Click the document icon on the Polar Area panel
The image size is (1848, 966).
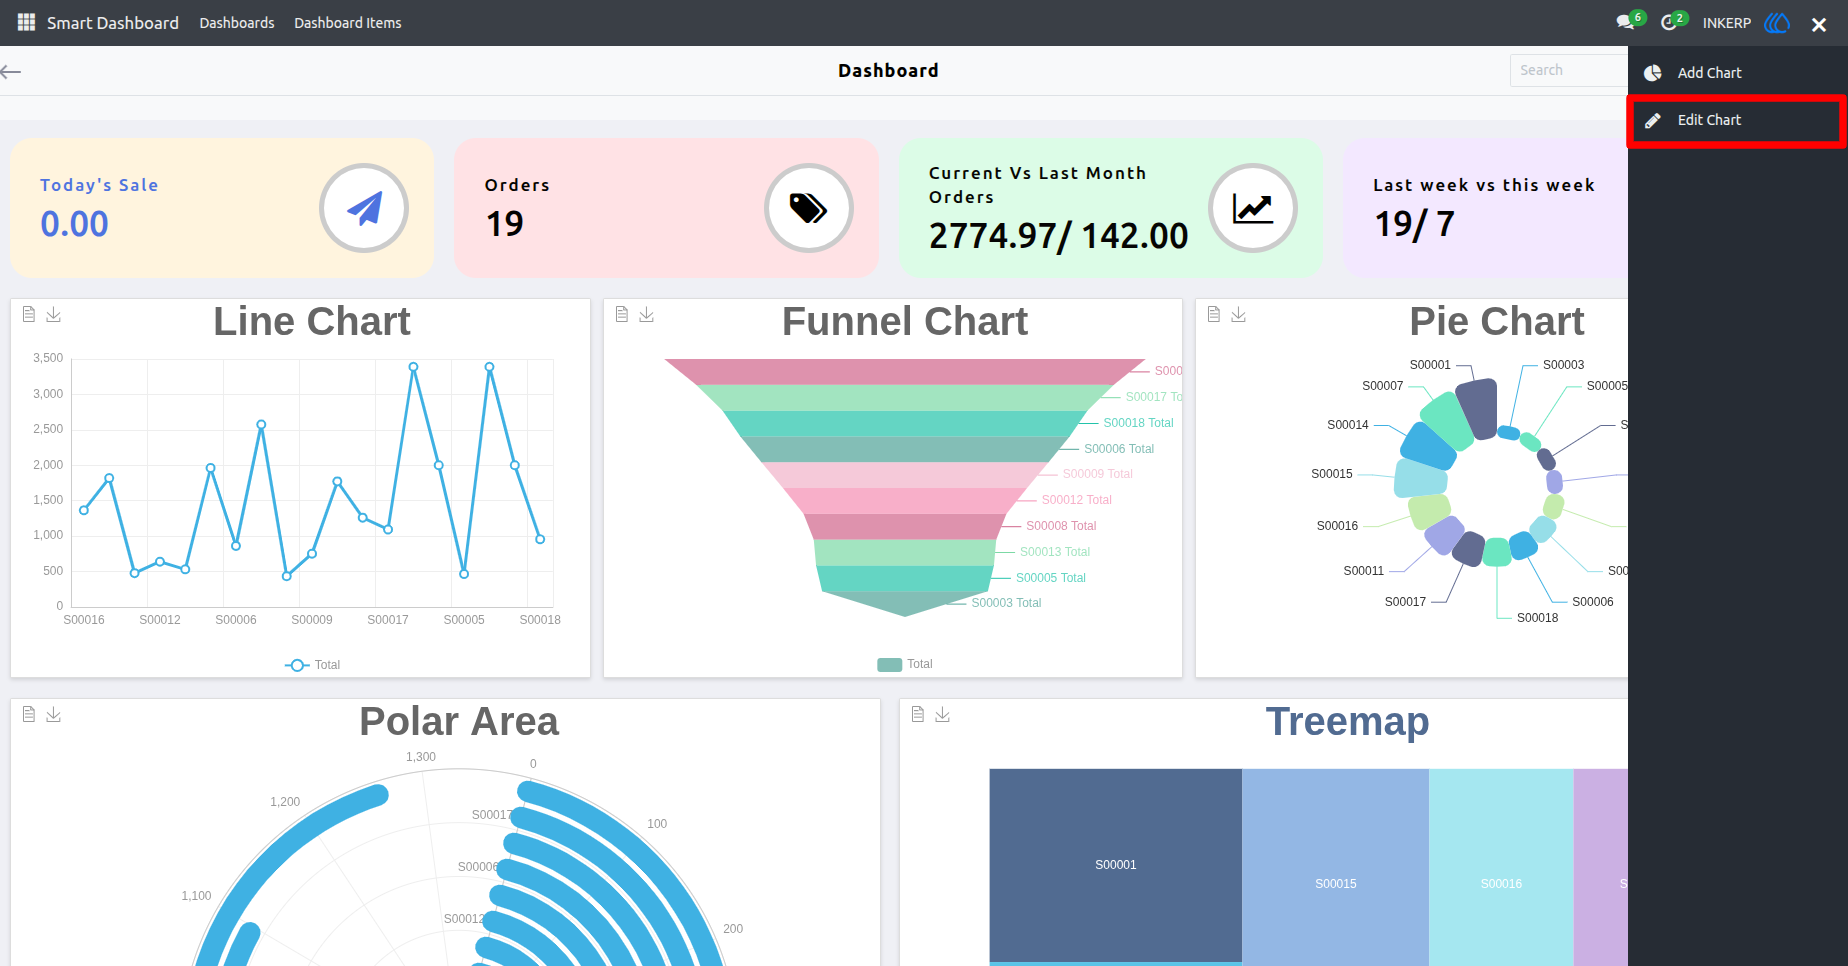[29, 714]
